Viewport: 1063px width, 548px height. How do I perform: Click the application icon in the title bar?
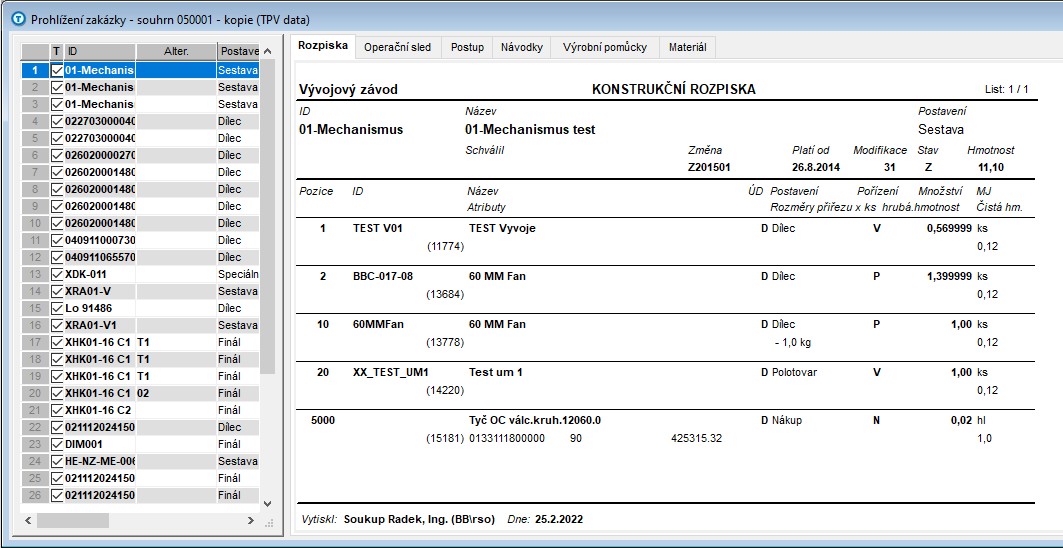pyautogui.click(x=19, y=20)
